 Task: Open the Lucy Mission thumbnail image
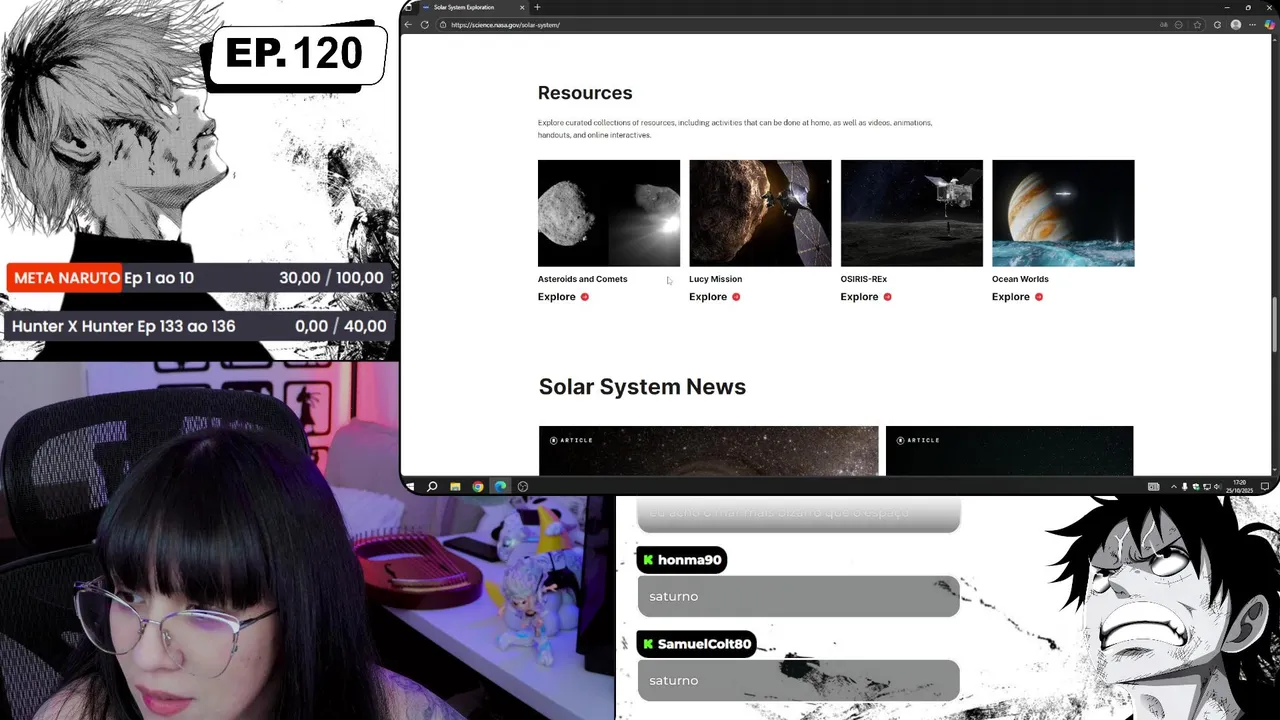point(760,213)
